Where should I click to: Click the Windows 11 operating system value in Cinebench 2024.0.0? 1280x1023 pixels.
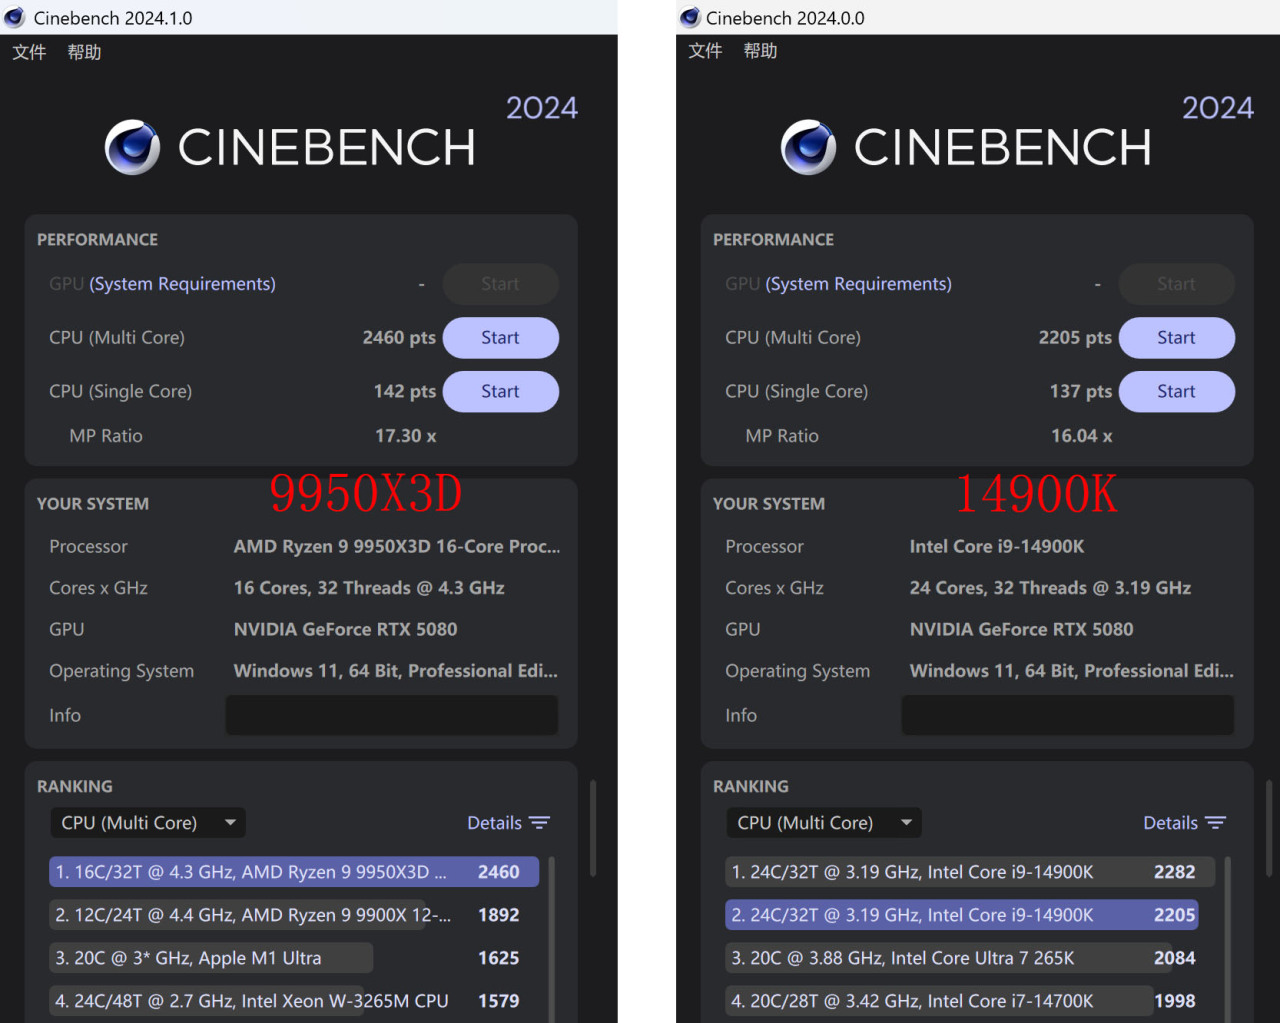coord(1072,671)
